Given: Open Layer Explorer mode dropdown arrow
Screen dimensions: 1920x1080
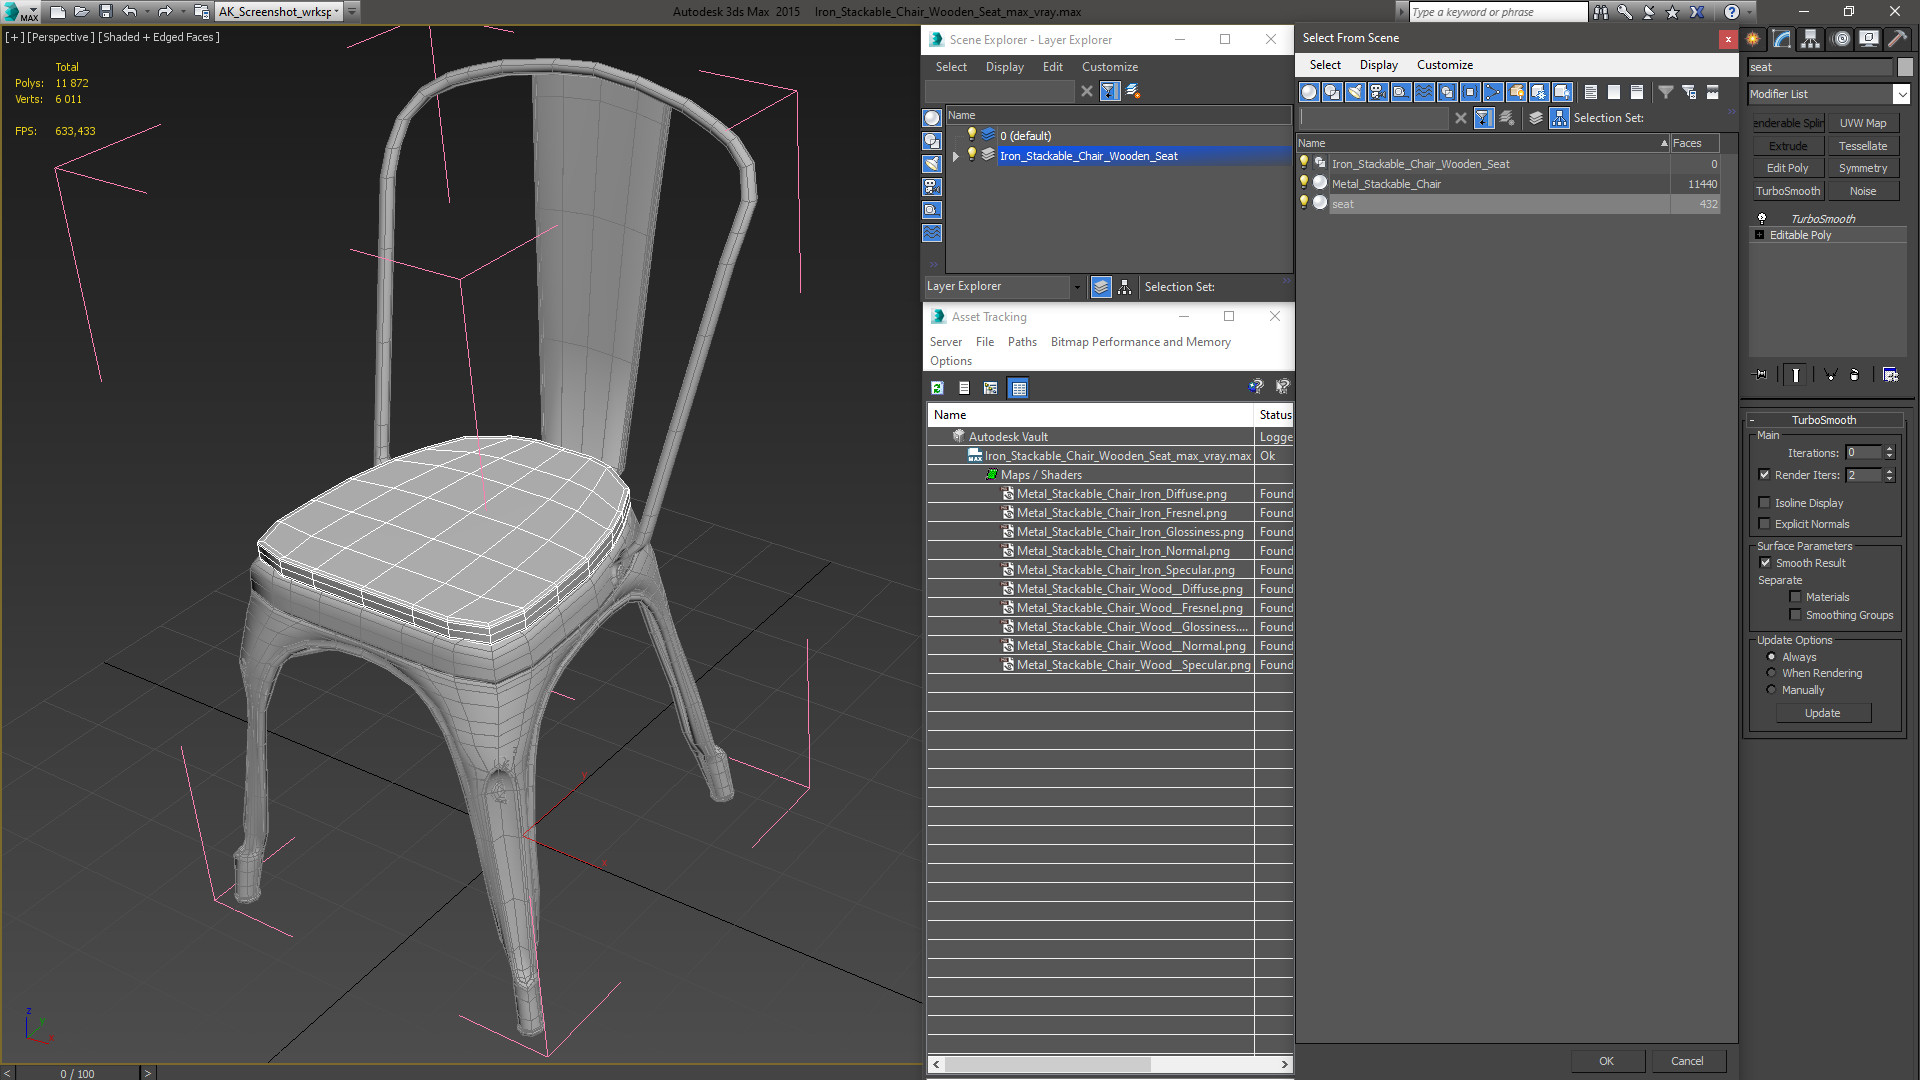Looking at the screenshot, I should (1077, 287).
